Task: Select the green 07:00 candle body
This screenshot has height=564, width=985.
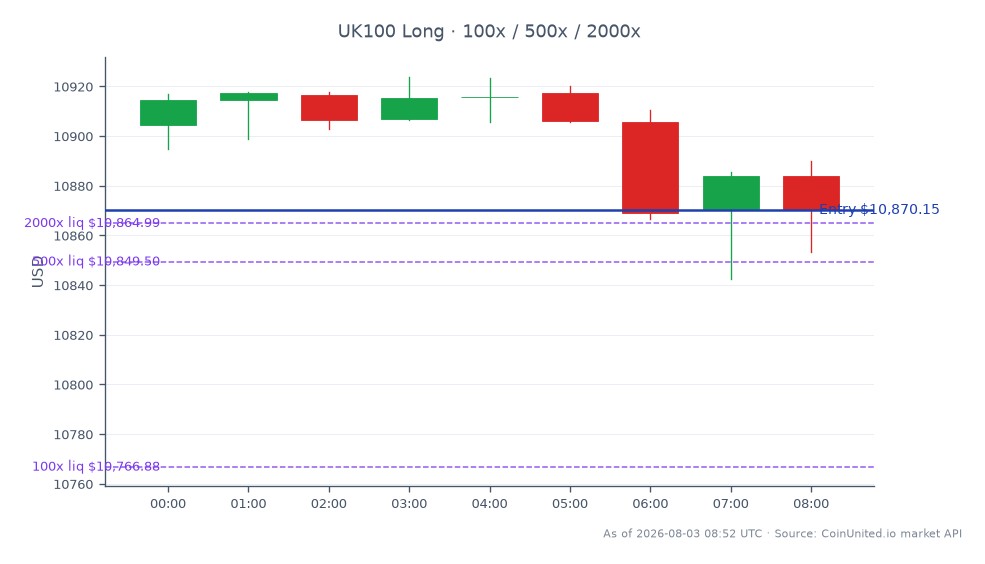Action: coord(731,193)
